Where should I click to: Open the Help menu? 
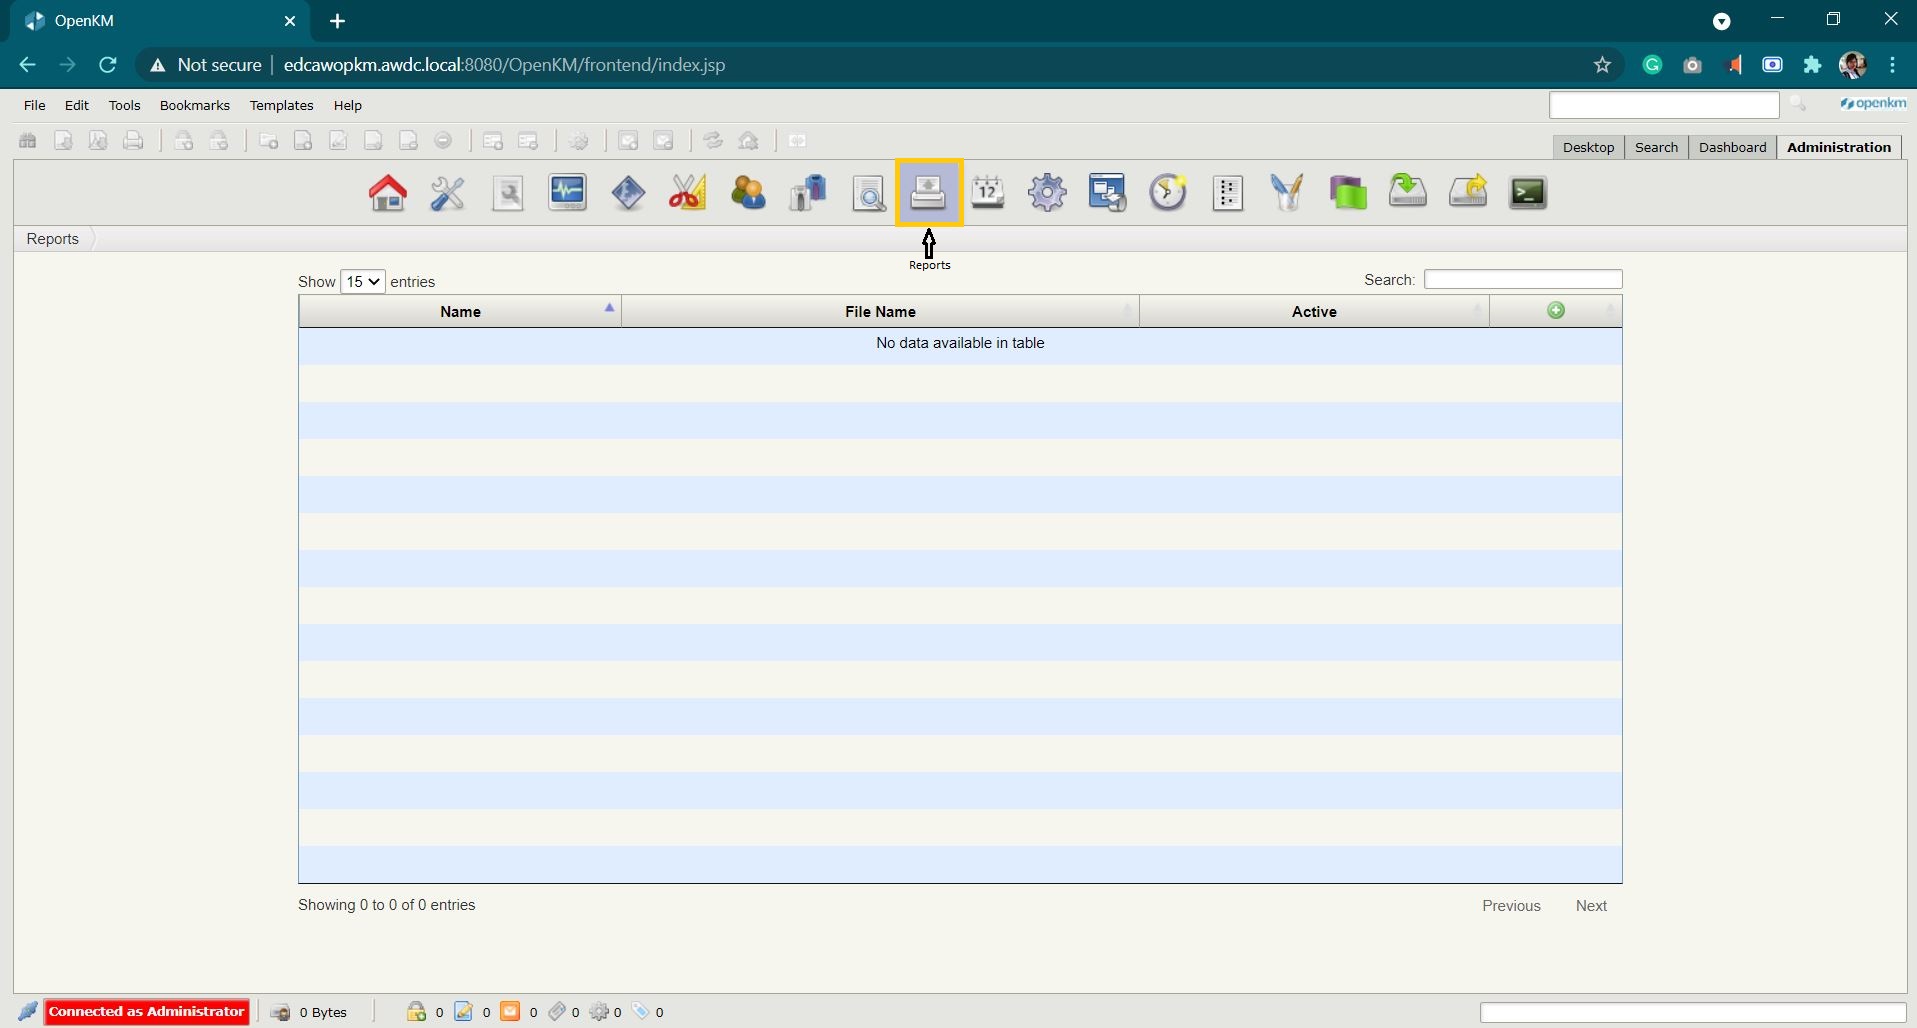coord(348,105)
